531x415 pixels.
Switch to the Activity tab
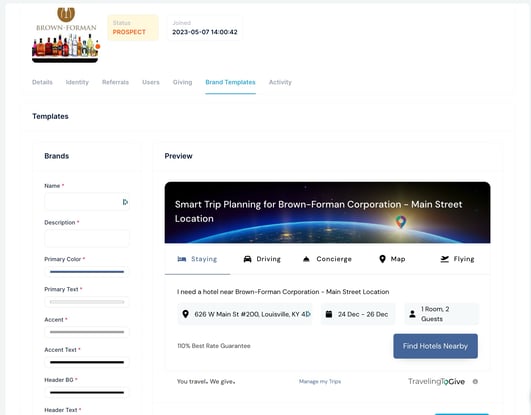(x=280, y=82)
